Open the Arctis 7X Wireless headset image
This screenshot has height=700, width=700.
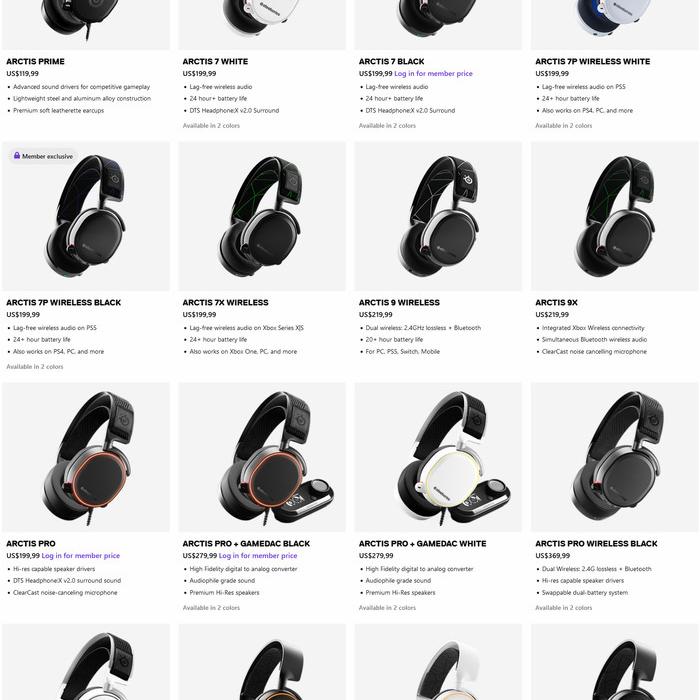[x=262, y=217]
